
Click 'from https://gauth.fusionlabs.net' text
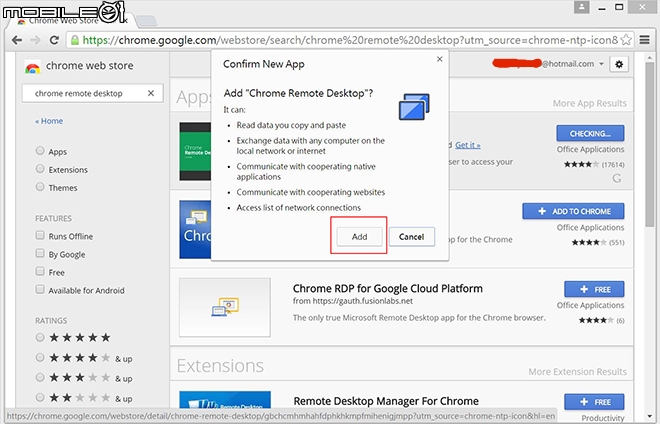pos(353,301)
